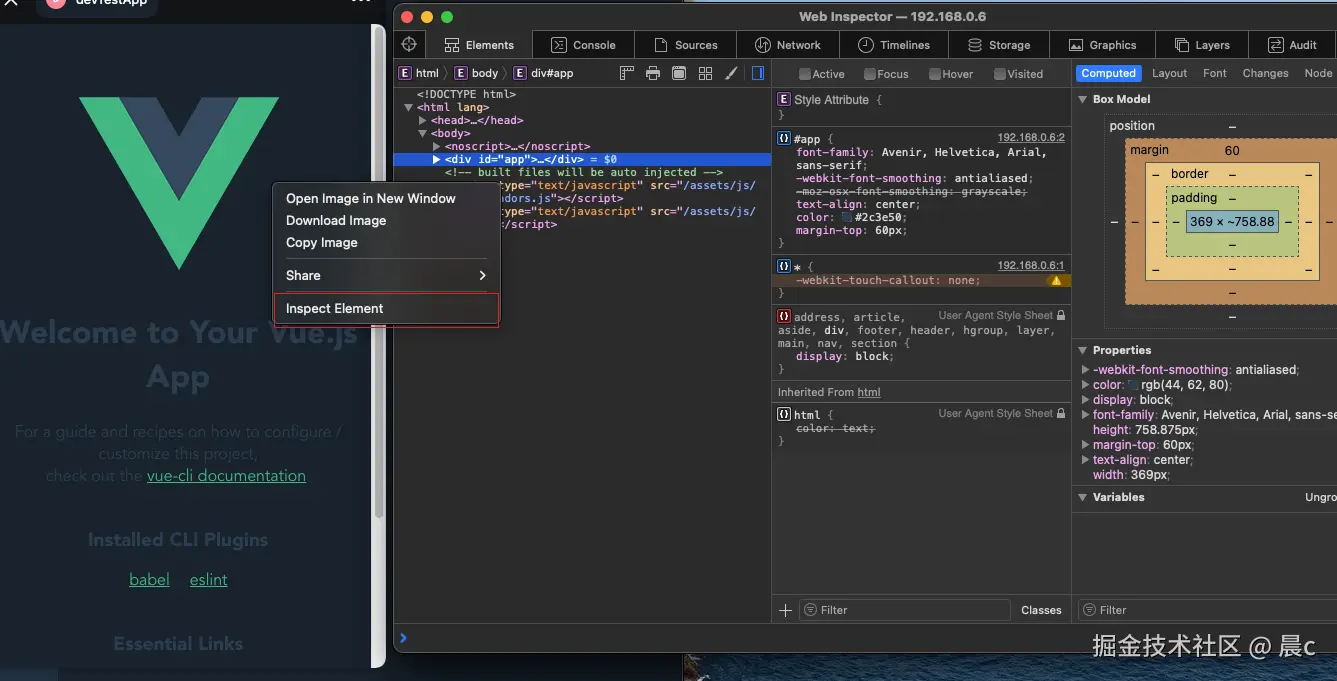Click the Sources tab document icon
Viewport: 1337px width, 681px height.
coord(660,45)
